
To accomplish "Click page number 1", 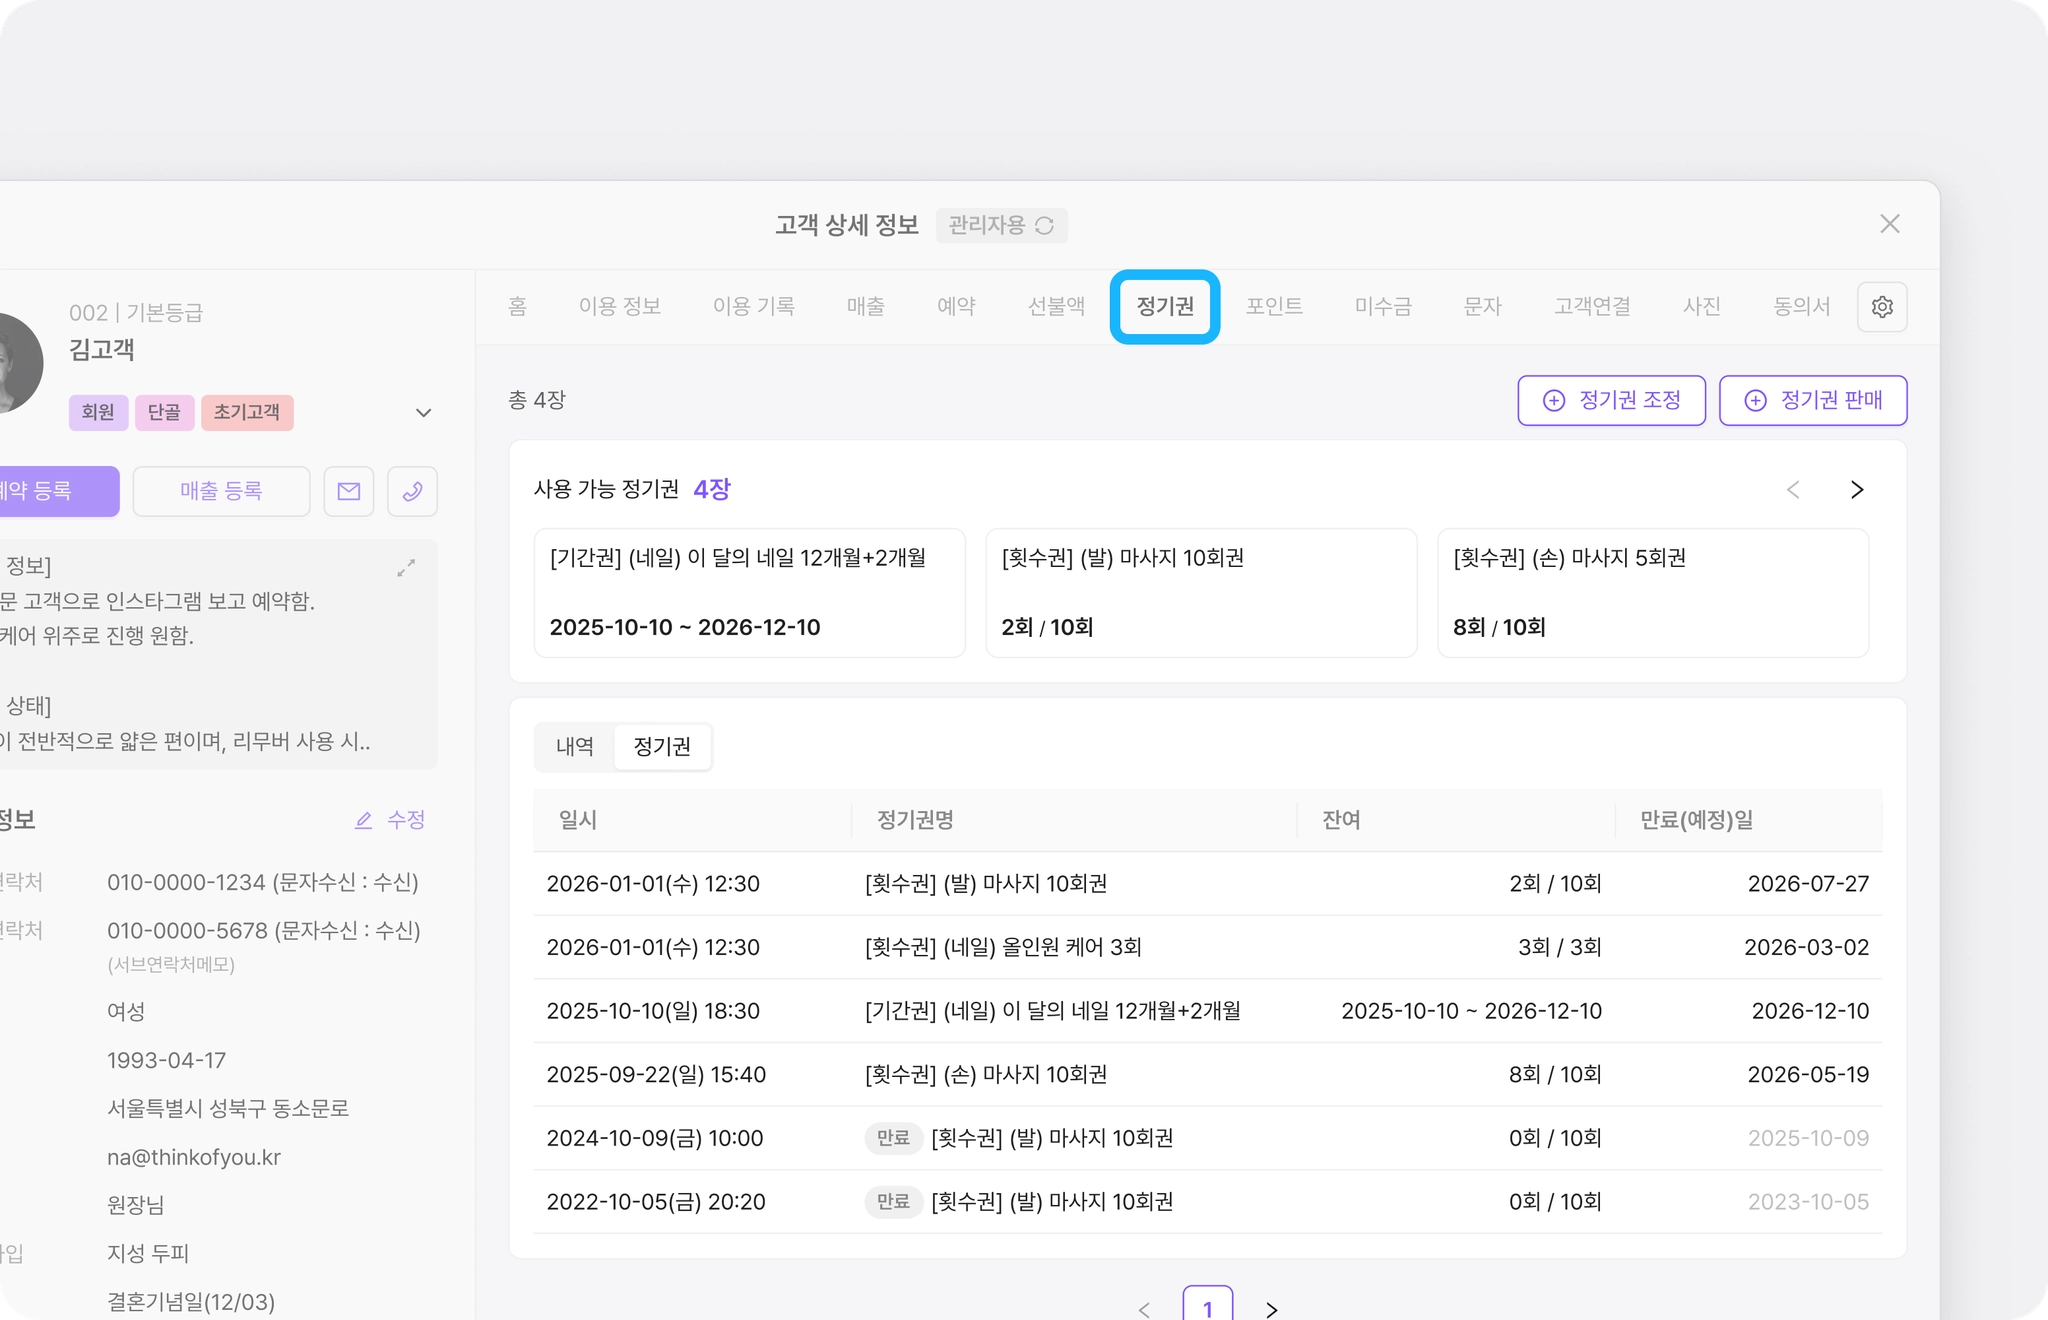I will coord(1207,1307).
